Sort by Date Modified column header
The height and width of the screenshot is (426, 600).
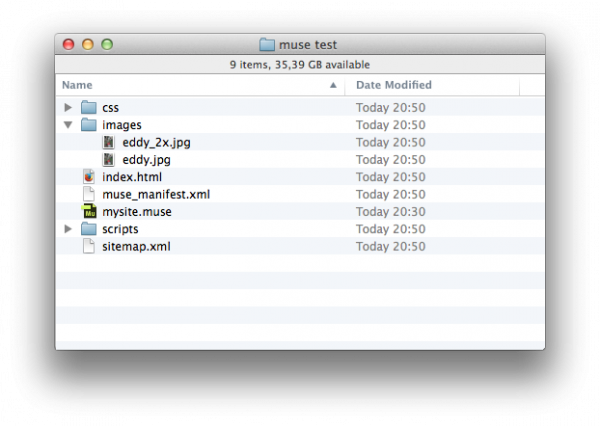[x=394, y=85]
